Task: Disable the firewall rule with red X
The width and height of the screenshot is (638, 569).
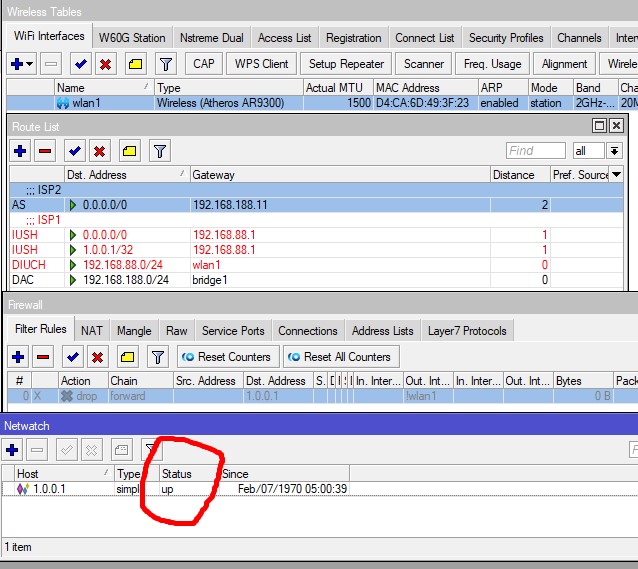Action: tap(98, 357)
